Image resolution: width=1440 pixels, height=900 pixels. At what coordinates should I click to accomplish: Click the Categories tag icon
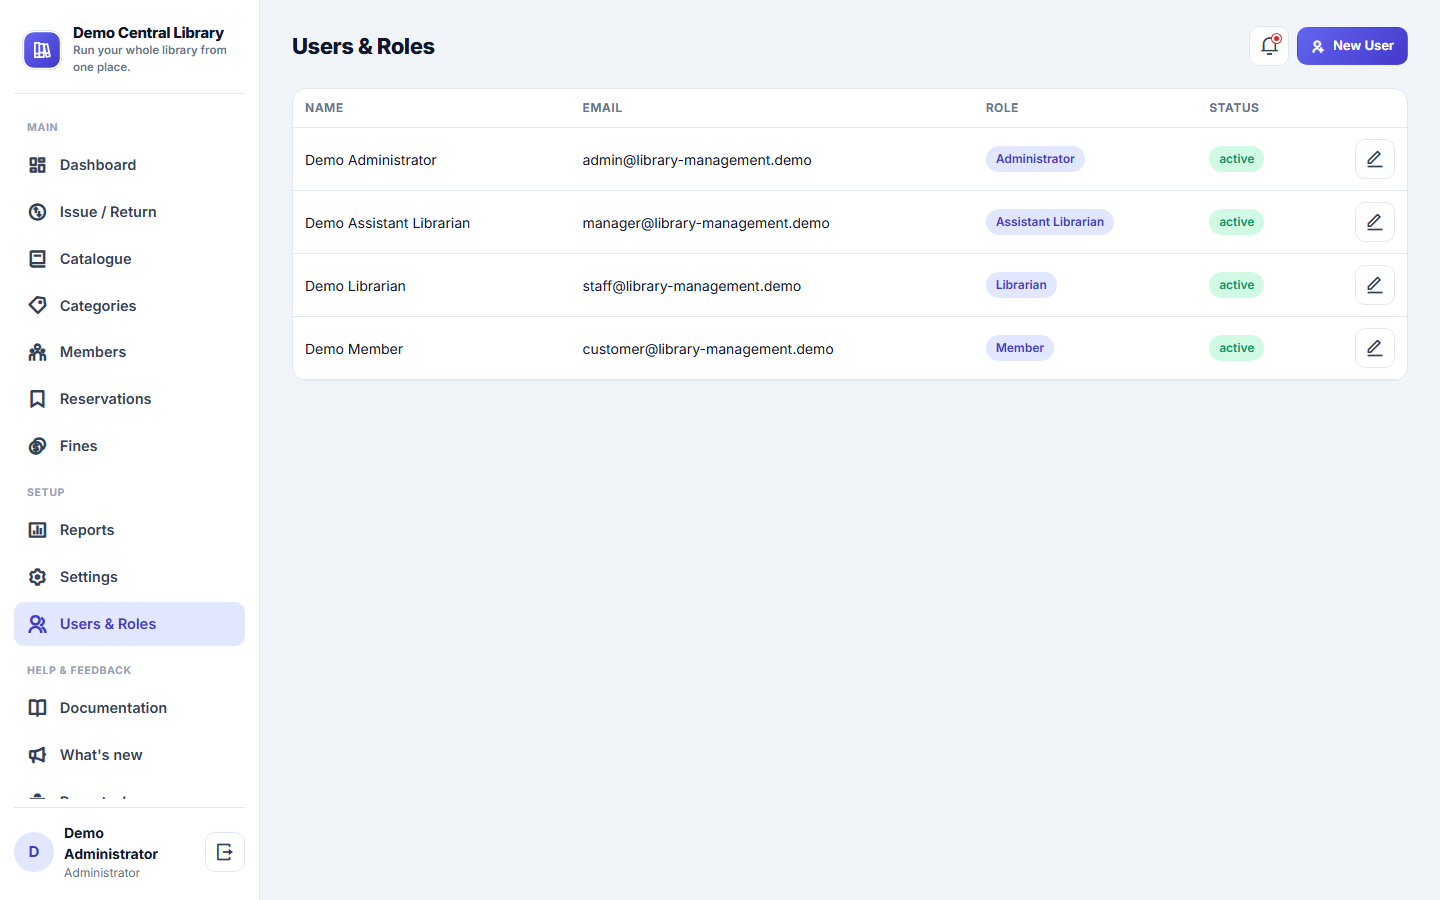click(x=38, y=305)
